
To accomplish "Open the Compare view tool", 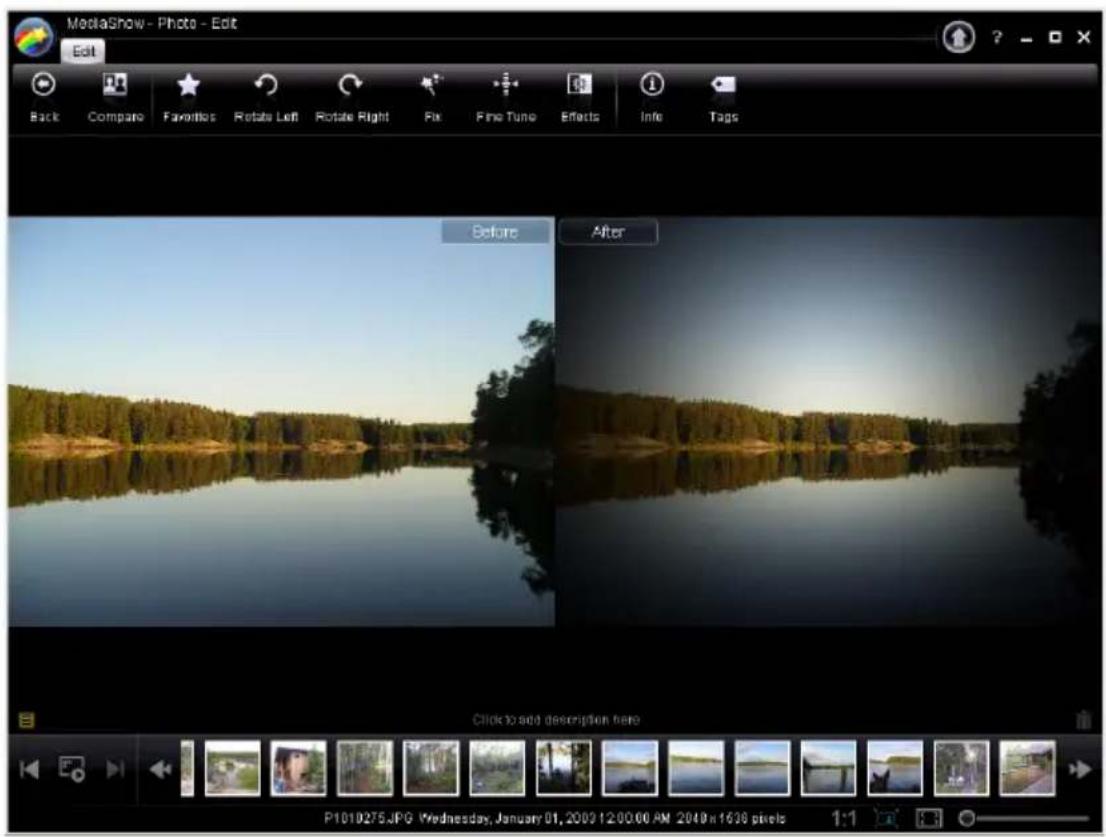I will coord(116,97).
